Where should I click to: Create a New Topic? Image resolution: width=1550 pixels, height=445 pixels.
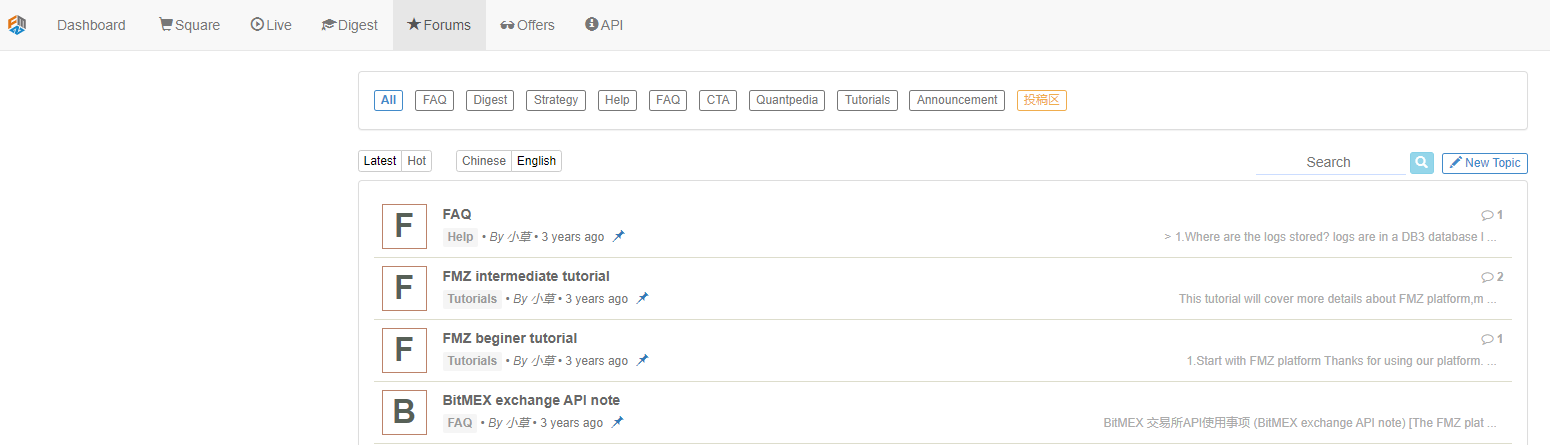tap(1485, 163)
